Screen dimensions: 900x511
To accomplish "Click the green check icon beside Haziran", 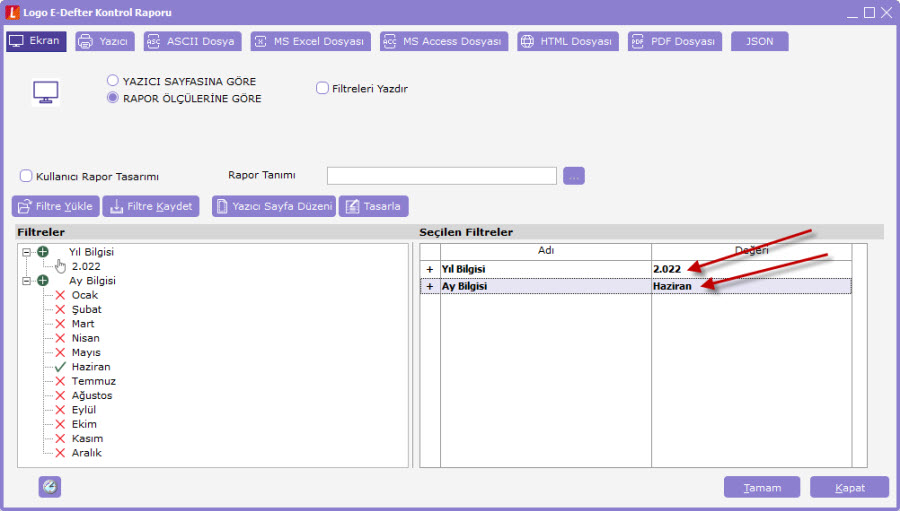I will (x=60, y=367).
